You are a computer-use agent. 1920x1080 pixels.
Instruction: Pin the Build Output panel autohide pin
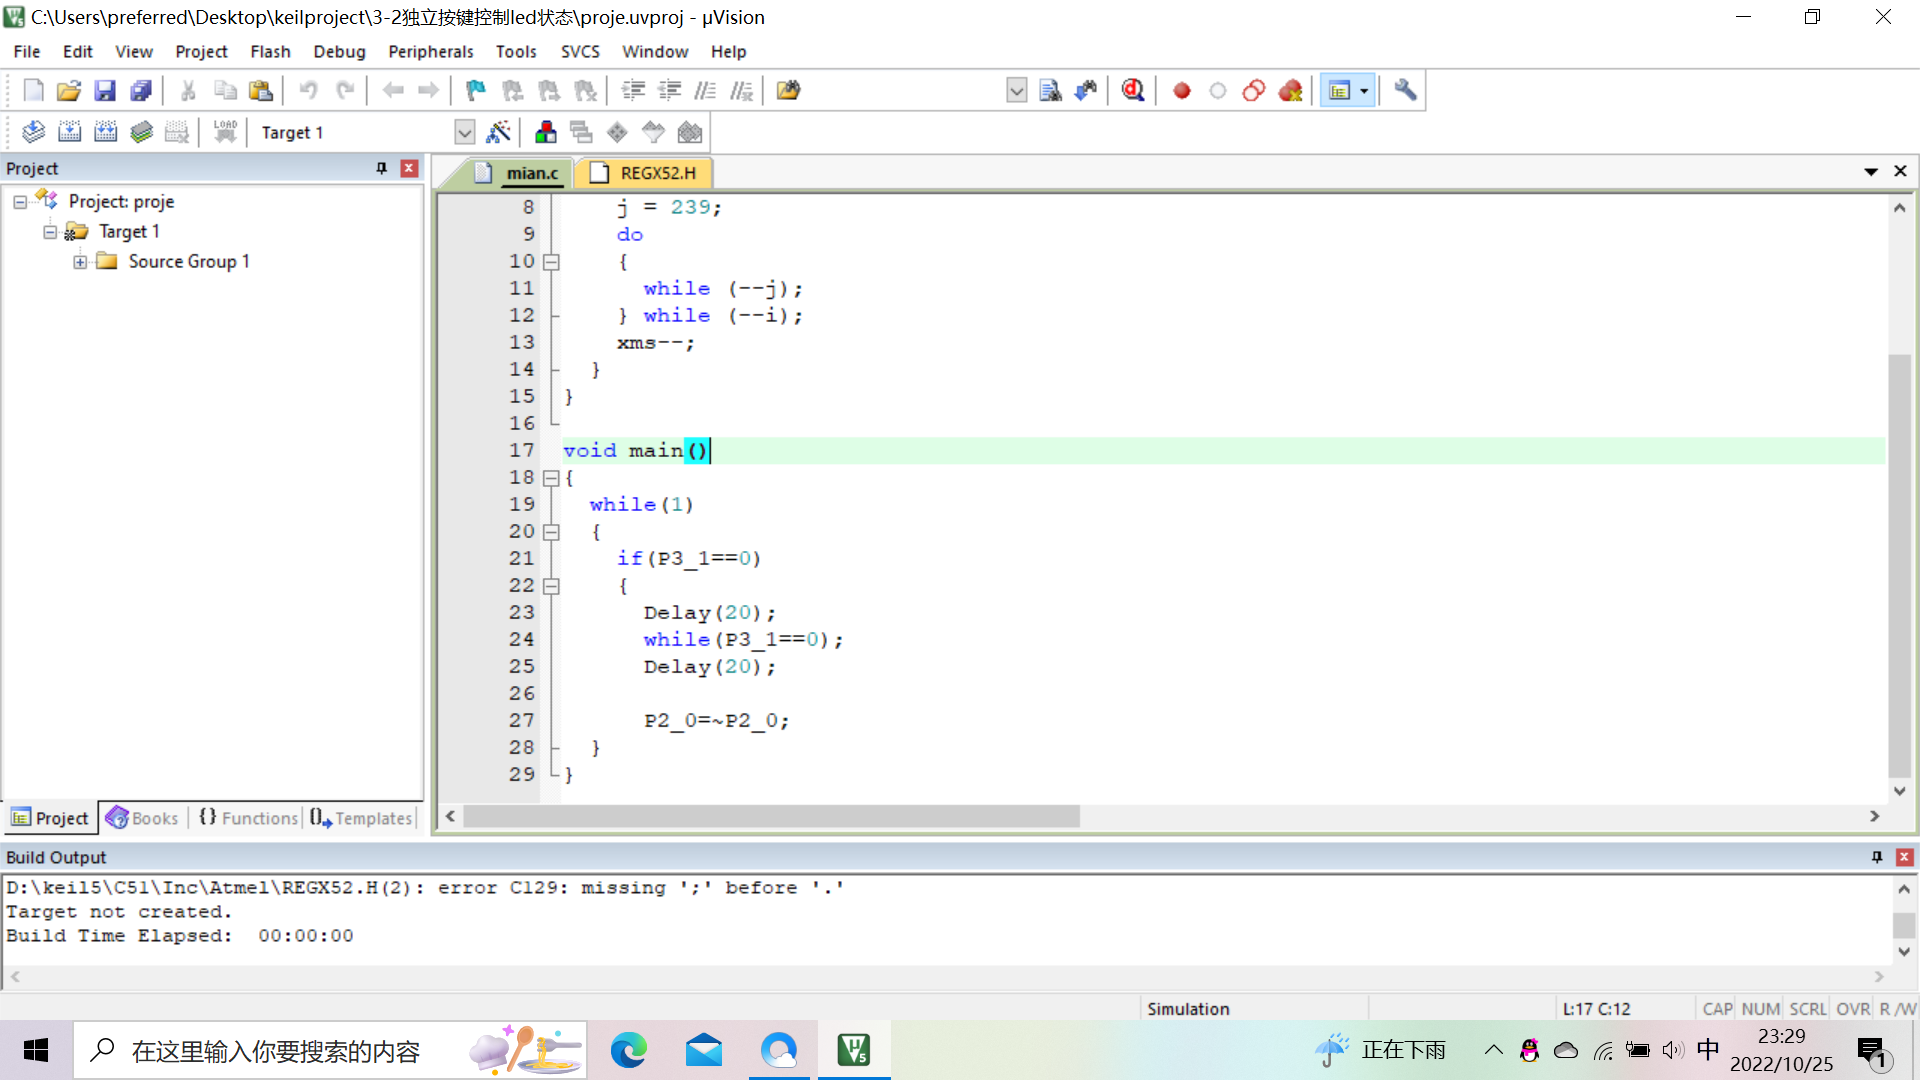1877,857
